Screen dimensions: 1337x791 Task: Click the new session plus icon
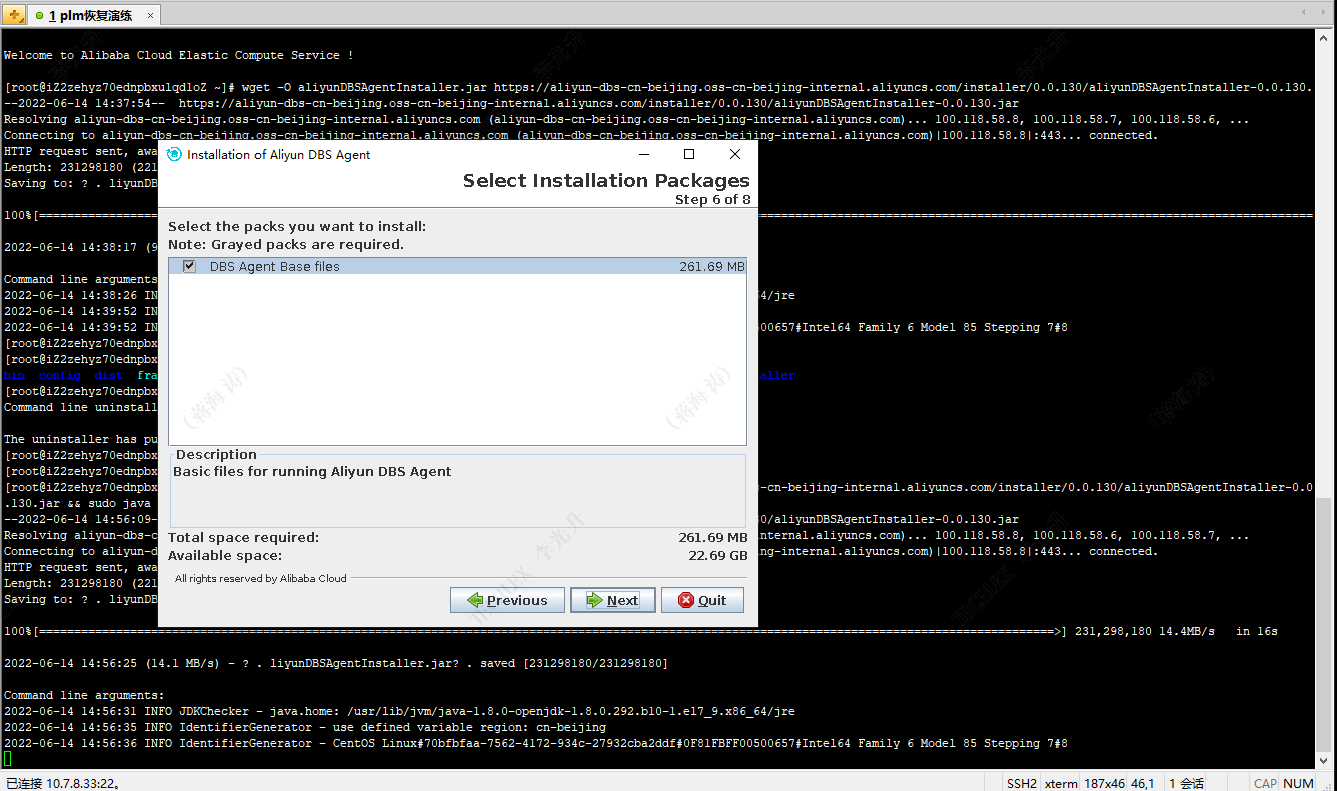[14, 15]
